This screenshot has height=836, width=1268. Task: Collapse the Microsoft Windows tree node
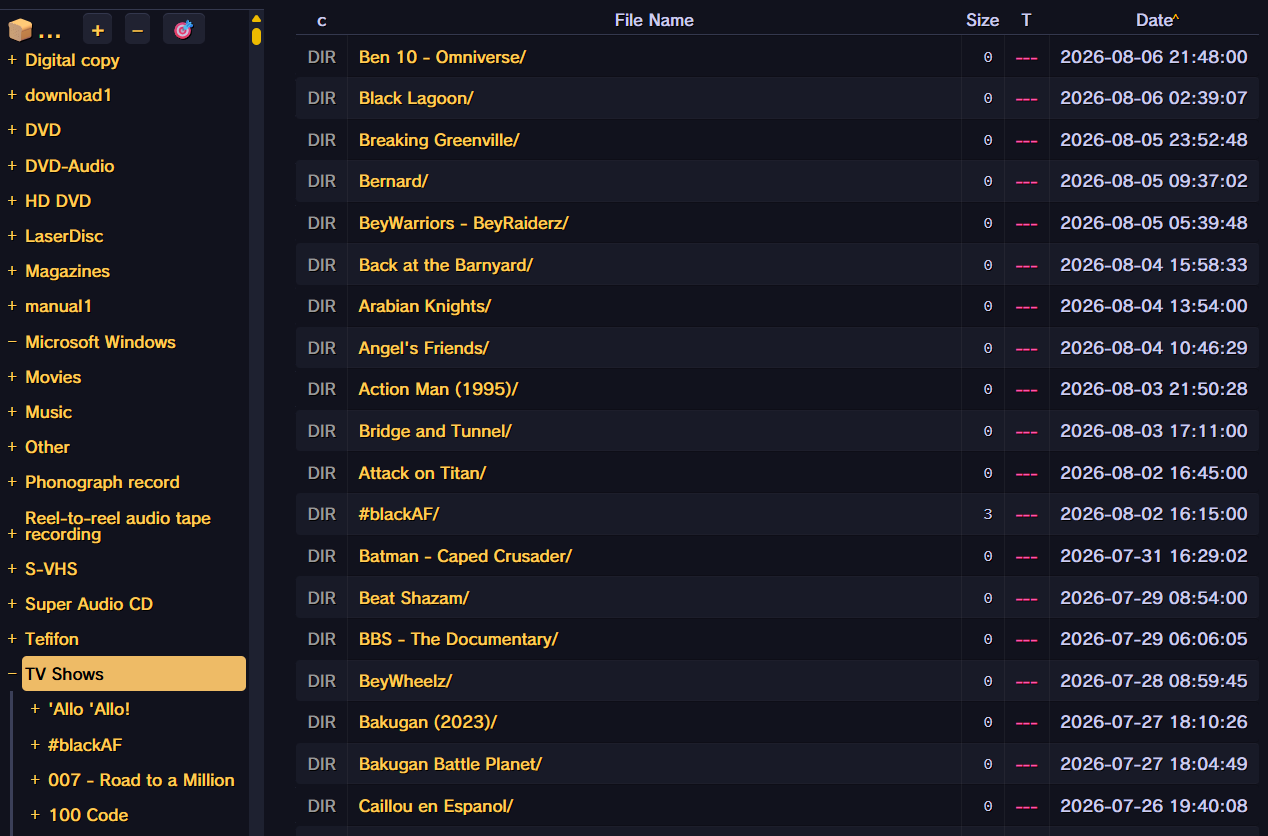12,342
